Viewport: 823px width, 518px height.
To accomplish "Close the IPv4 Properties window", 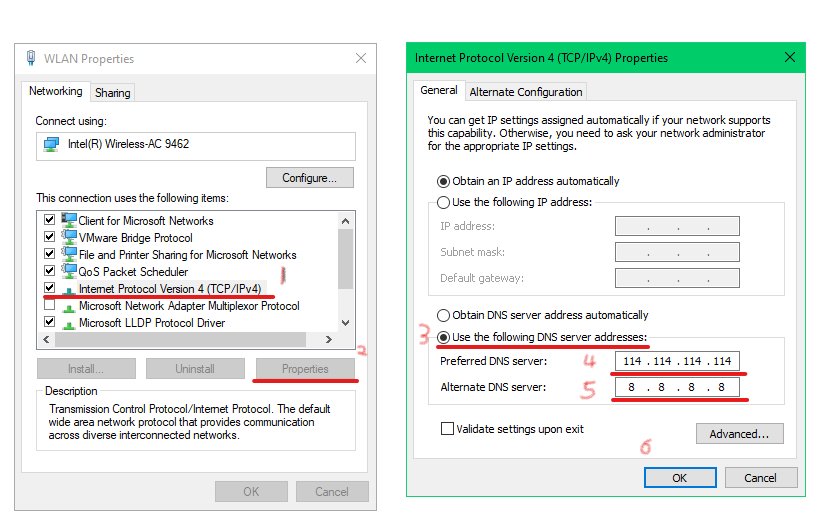I will tap(790, 57).
